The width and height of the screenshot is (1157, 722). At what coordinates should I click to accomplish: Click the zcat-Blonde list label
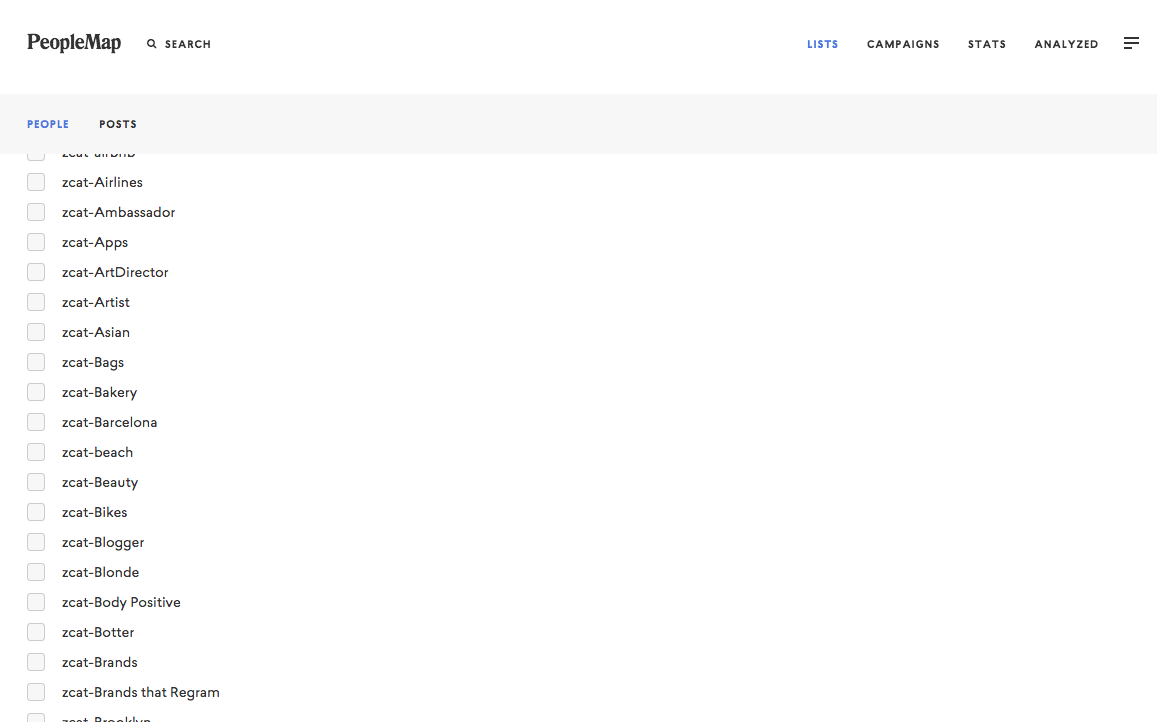point(100,573)
